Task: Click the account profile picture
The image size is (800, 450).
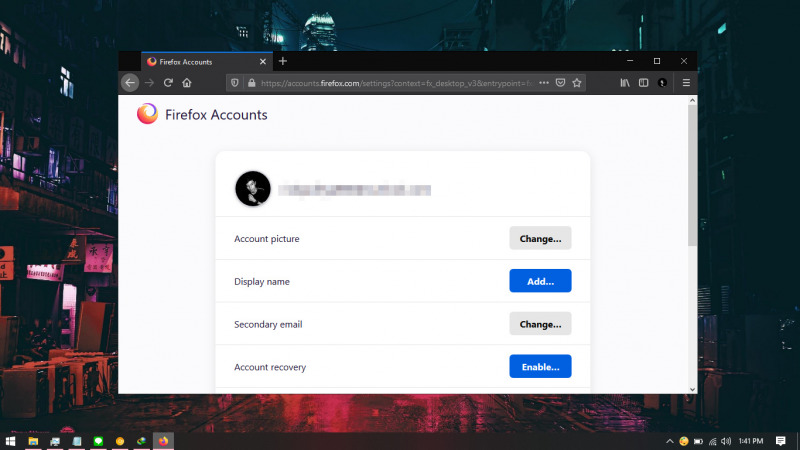Action: [x=253, y=189]
